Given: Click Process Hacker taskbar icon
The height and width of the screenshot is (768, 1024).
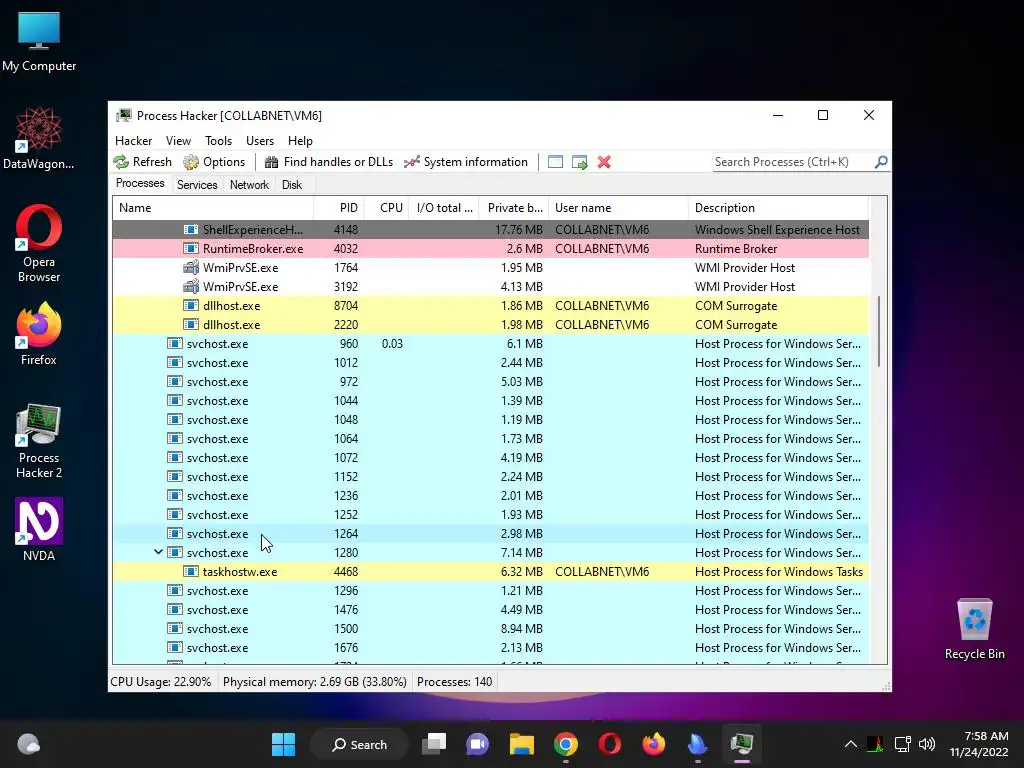Looking at the screenshot, I should 741,744.
